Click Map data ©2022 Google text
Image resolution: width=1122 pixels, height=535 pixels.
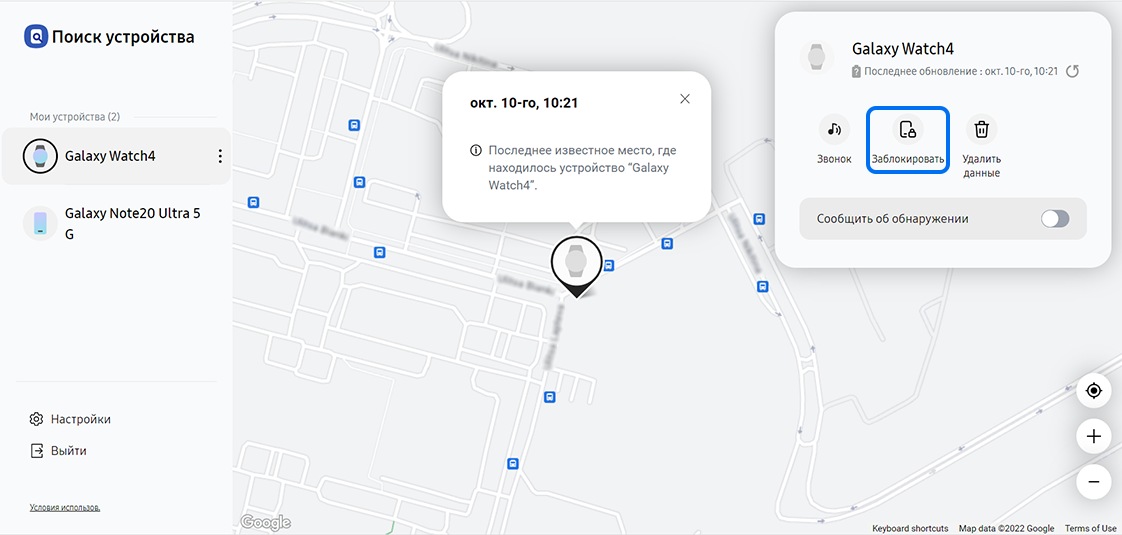coord(1006,529)
